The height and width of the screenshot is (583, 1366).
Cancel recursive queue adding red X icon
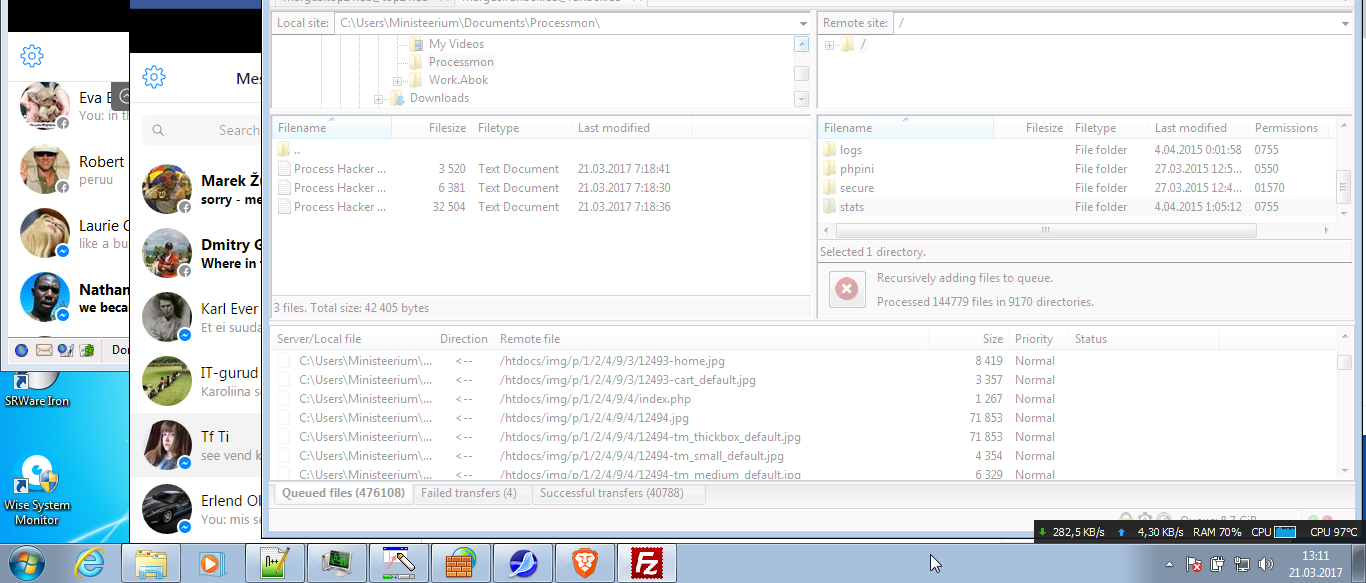845,289
